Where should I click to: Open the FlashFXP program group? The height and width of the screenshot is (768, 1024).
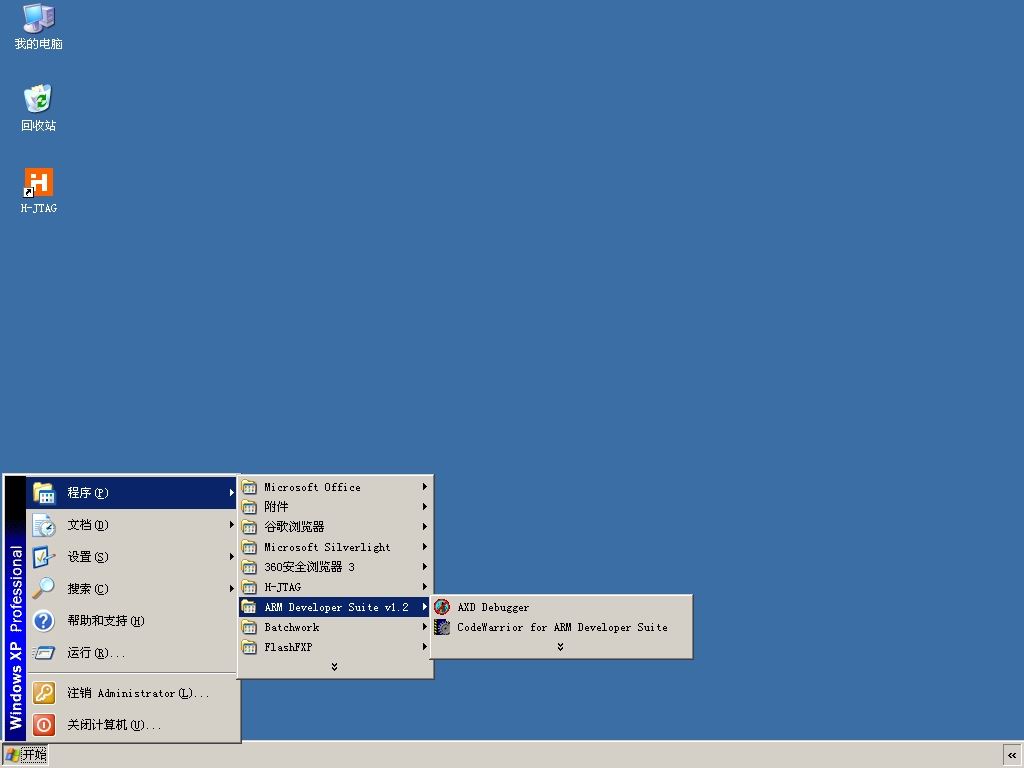click(x=334, y=647)
